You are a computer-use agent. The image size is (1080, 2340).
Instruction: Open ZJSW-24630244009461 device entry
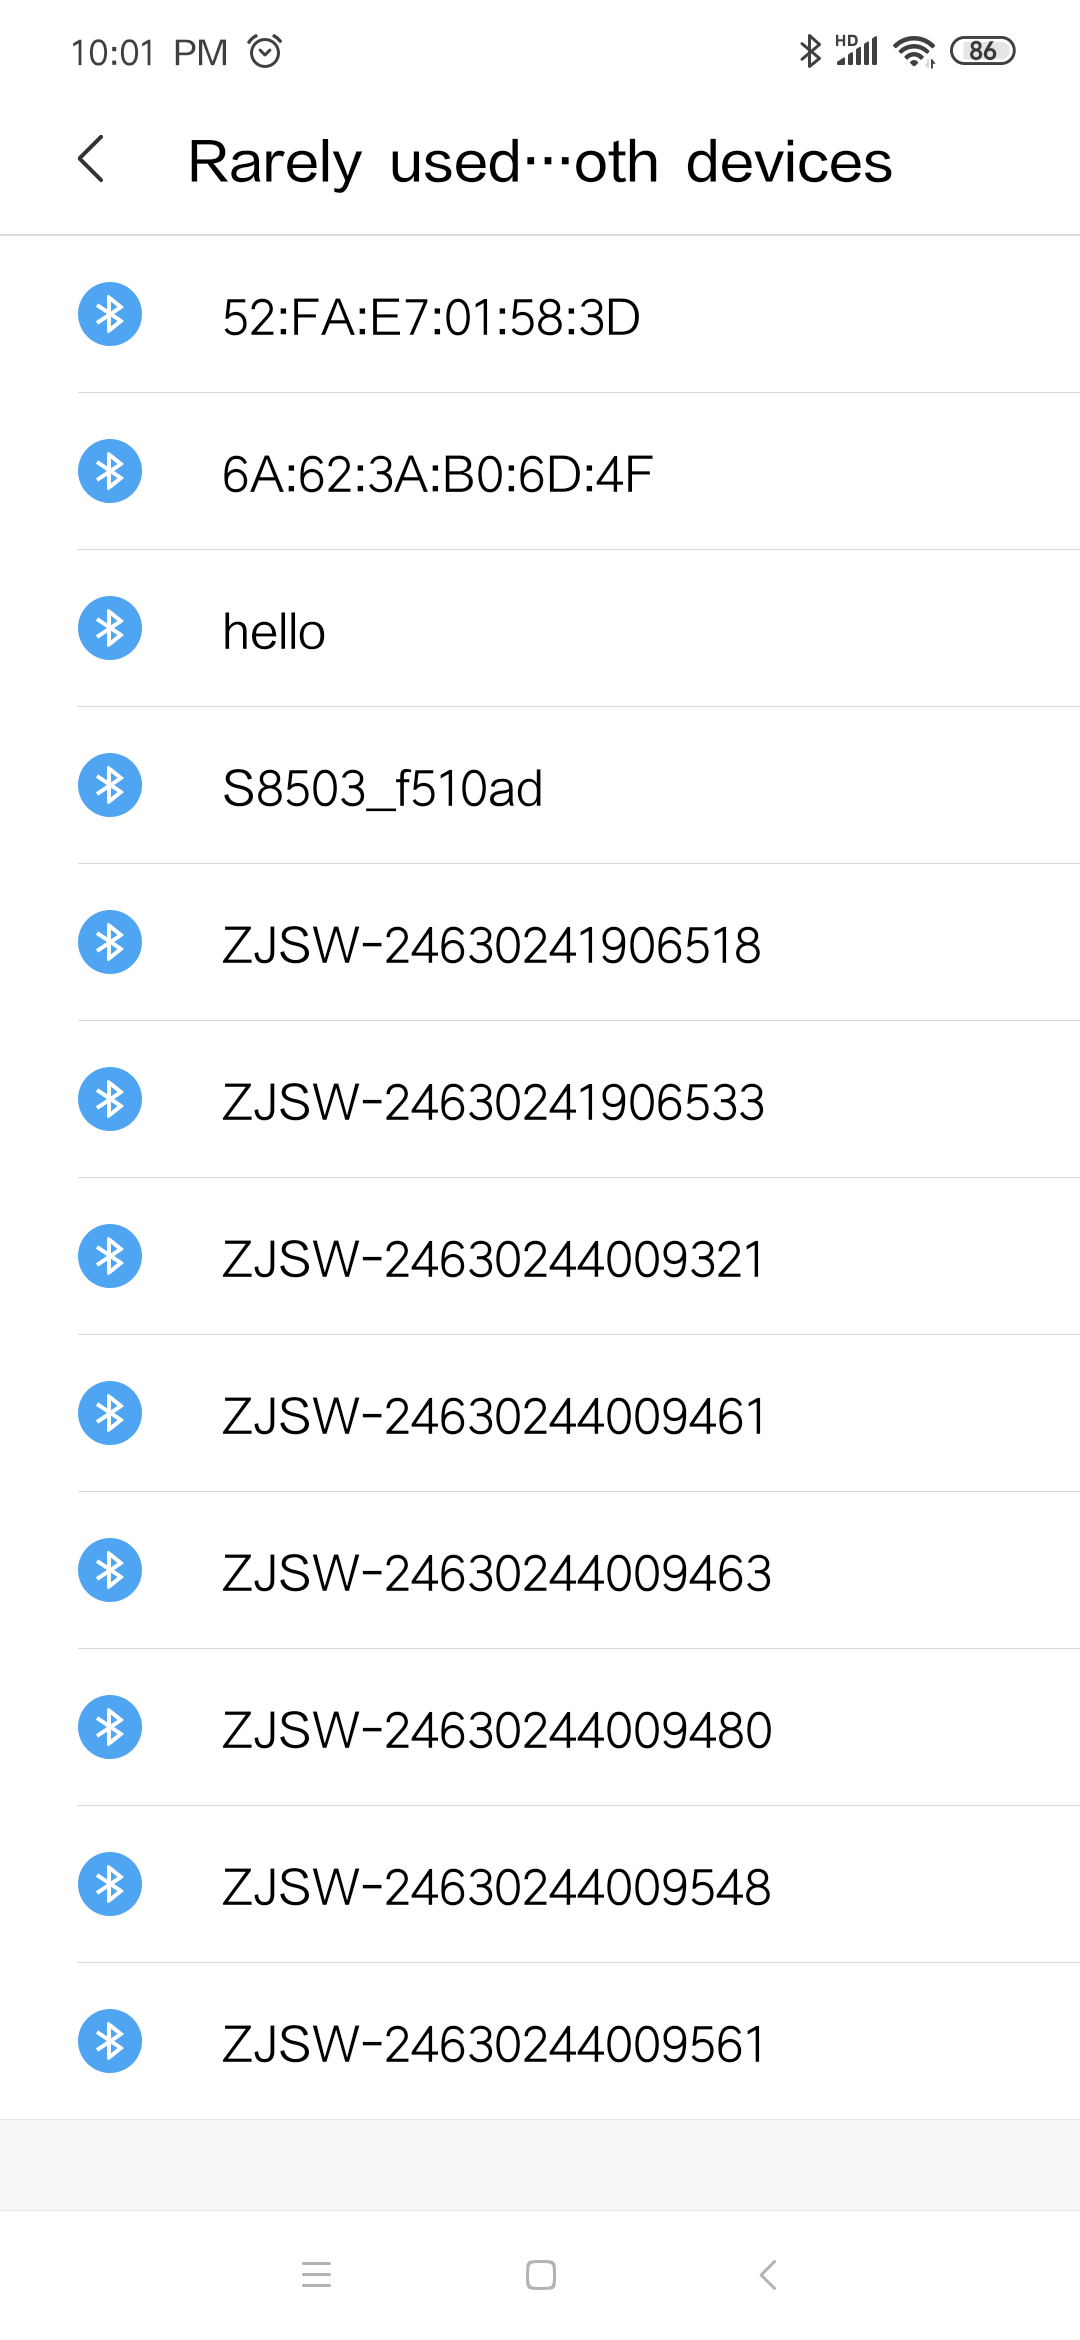pyautogui.click(x=493, y=1416)
